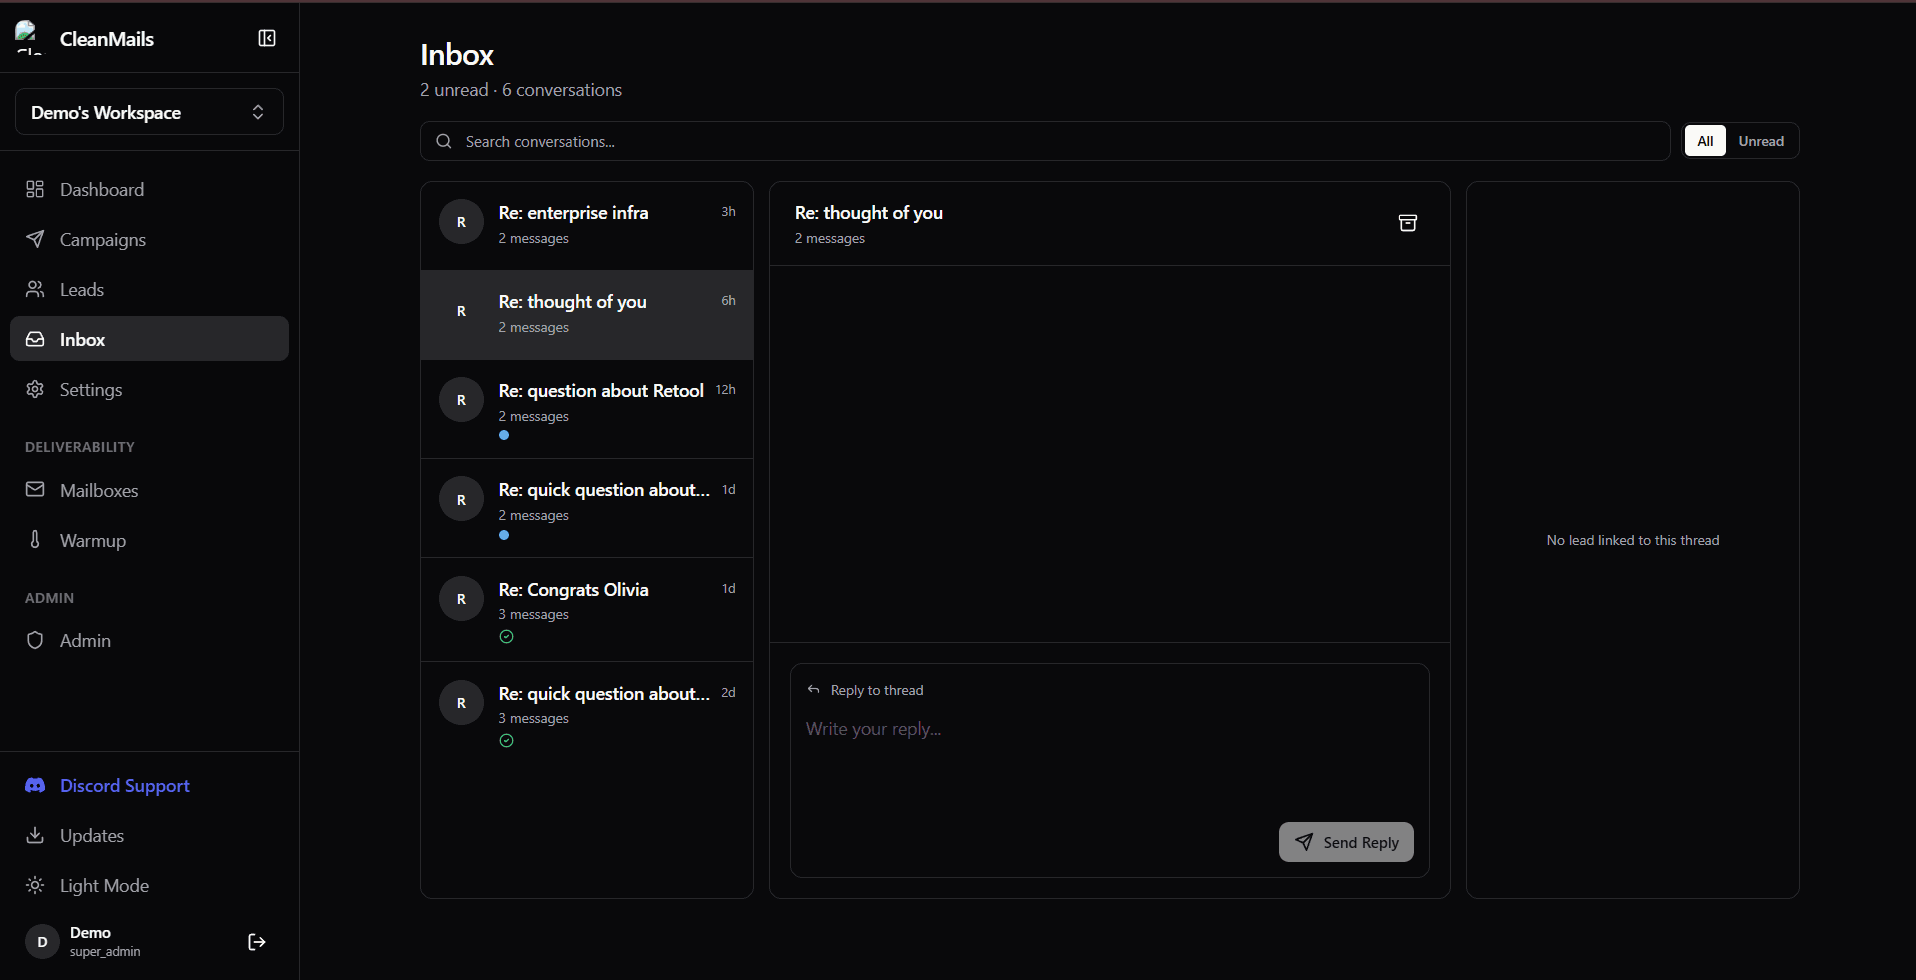The height and width of the screenshot is (980, 1916).
Task: Select Inbox in the sidebar
Action: [x=149, y=339]
